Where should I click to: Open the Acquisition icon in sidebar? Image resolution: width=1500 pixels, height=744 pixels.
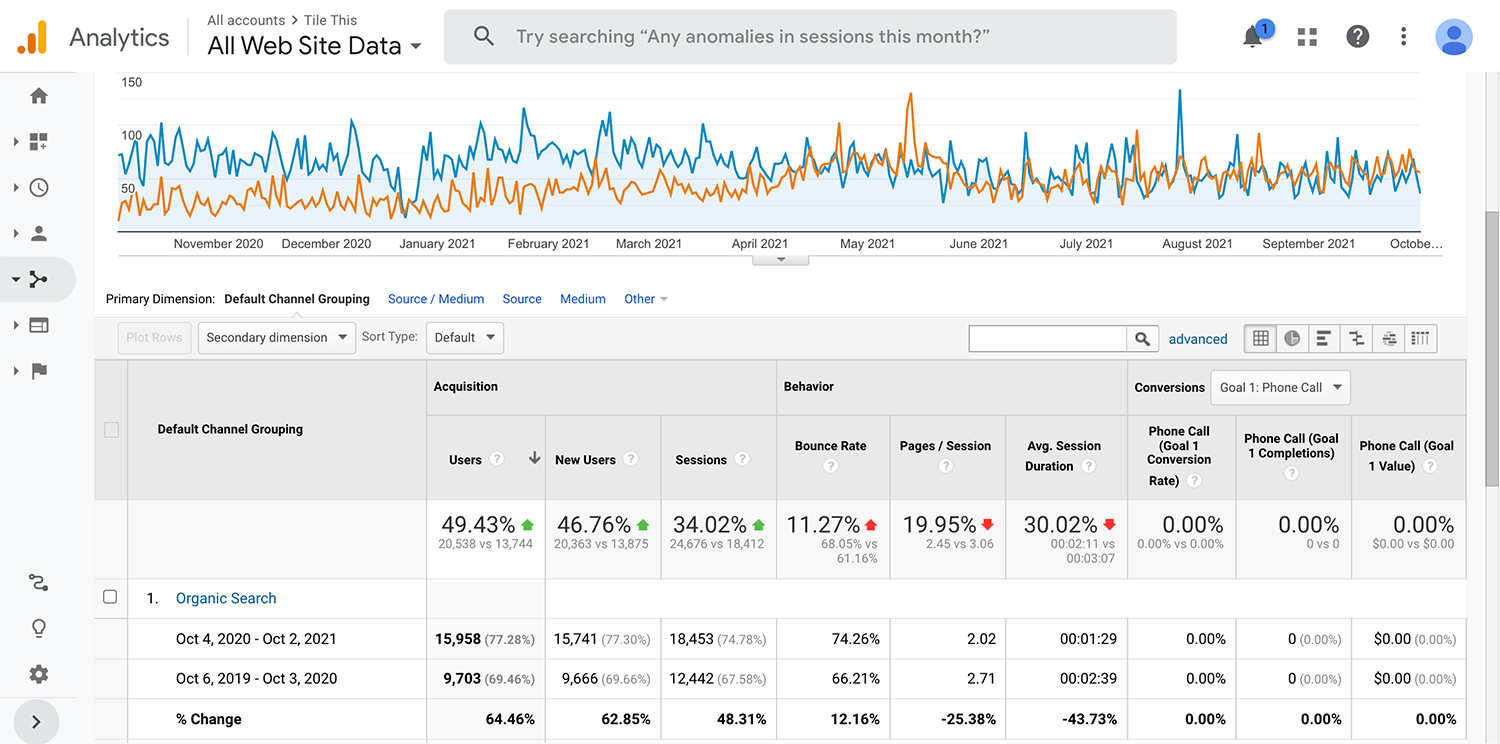[39, 280]
